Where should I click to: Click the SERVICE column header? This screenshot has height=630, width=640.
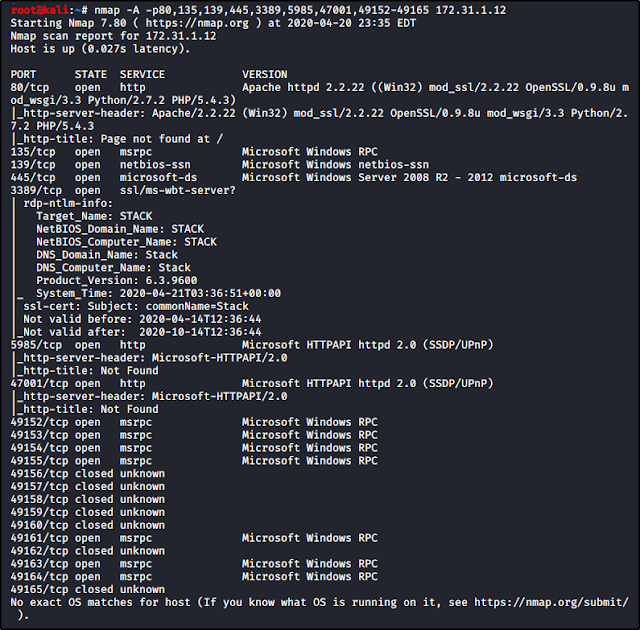[x=142, y=74]
